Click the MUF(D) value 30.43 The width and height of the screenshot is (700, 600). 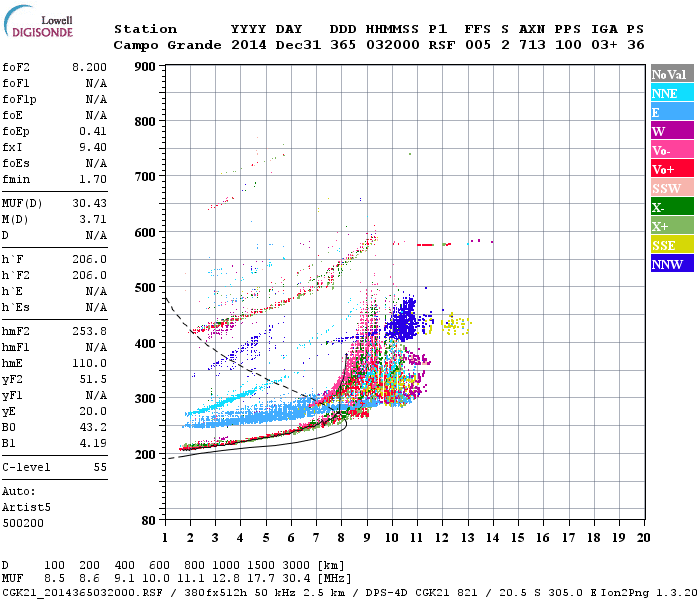[89, 203]
